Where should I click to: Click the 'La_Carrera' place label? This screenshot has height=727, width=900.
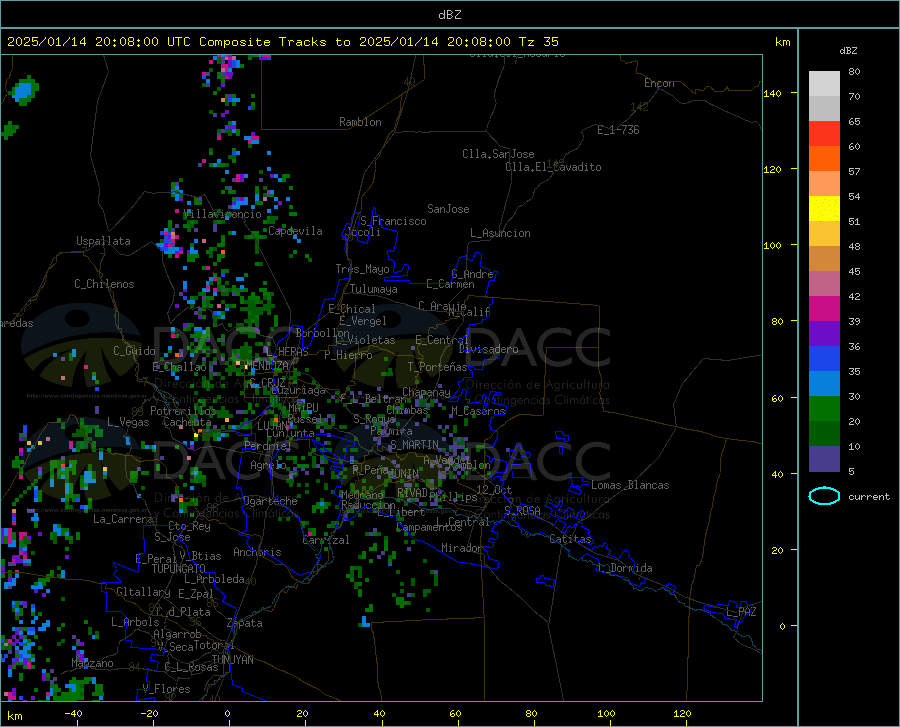coord(123,519)
